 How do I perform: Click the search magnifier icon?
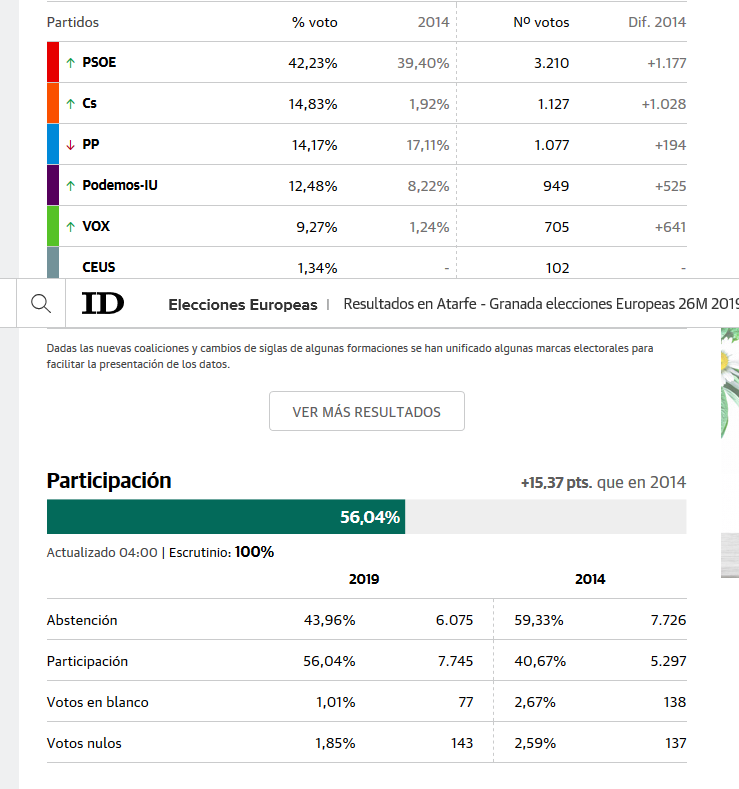pyautogui.click(x=40, y=304)
